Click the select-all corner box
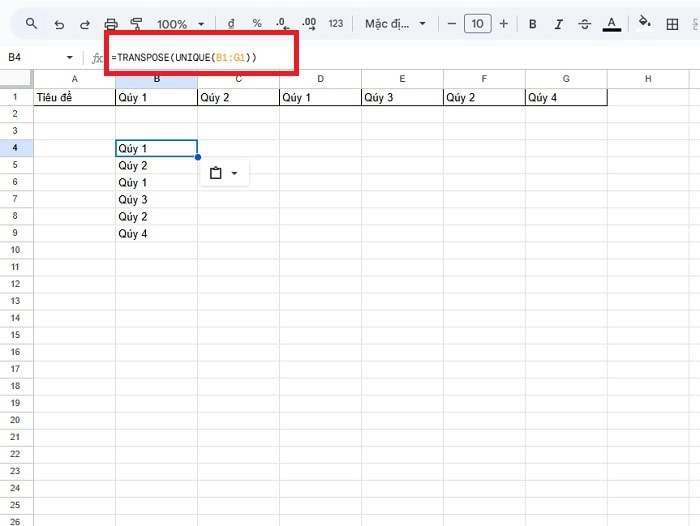Viewport: 700px width, 526px height. (x=16, y=79)
